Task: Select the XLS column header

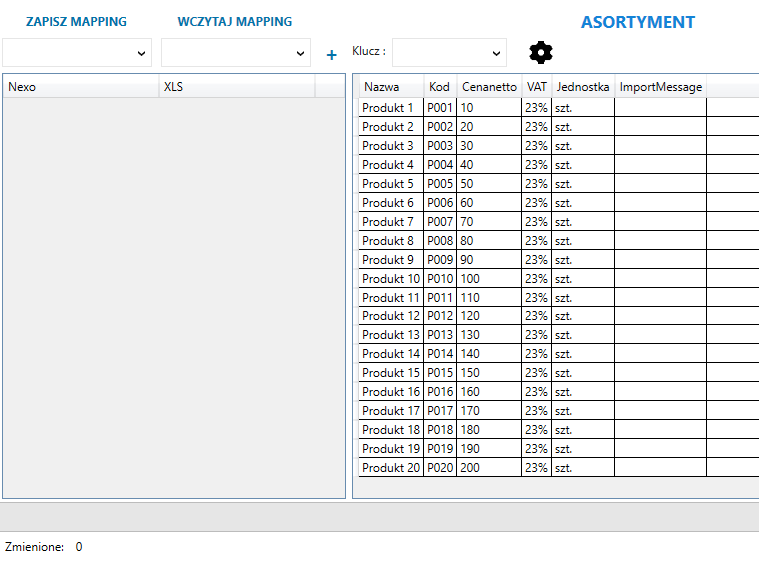Action: click(236, 87)
